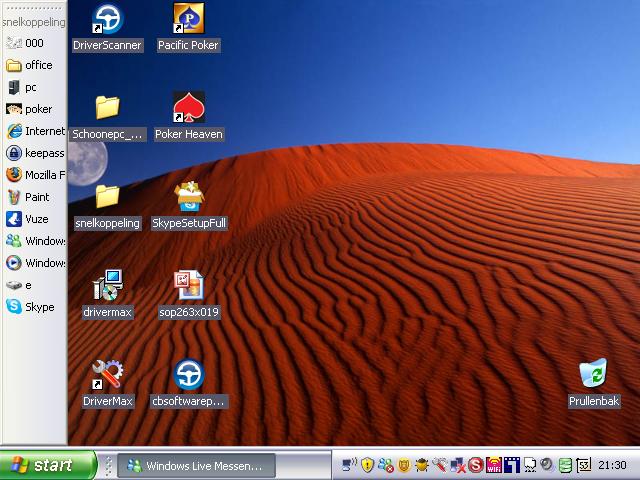Viewport: 640px width, 480px height.
Task: Select the lowercase drivermax installer icon
Action: click(107, 295)
